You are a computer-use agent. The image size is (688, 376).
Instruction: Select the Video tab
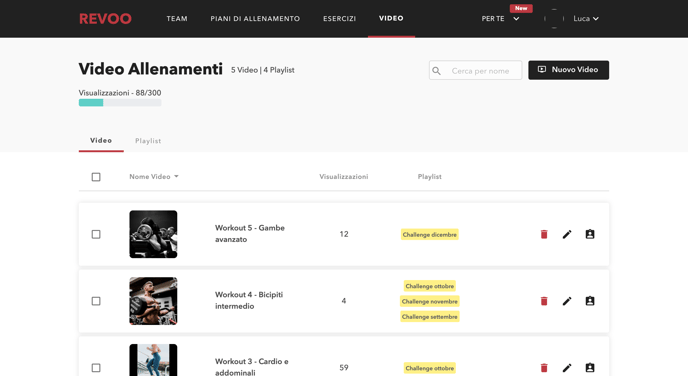(101, 140)
